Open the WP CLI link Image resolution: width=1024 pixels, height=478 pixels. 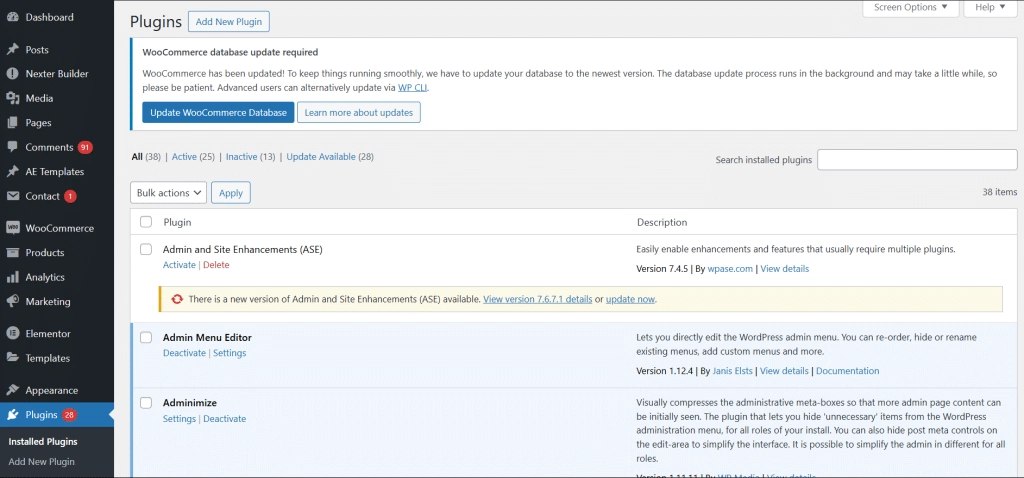[413, 88]
